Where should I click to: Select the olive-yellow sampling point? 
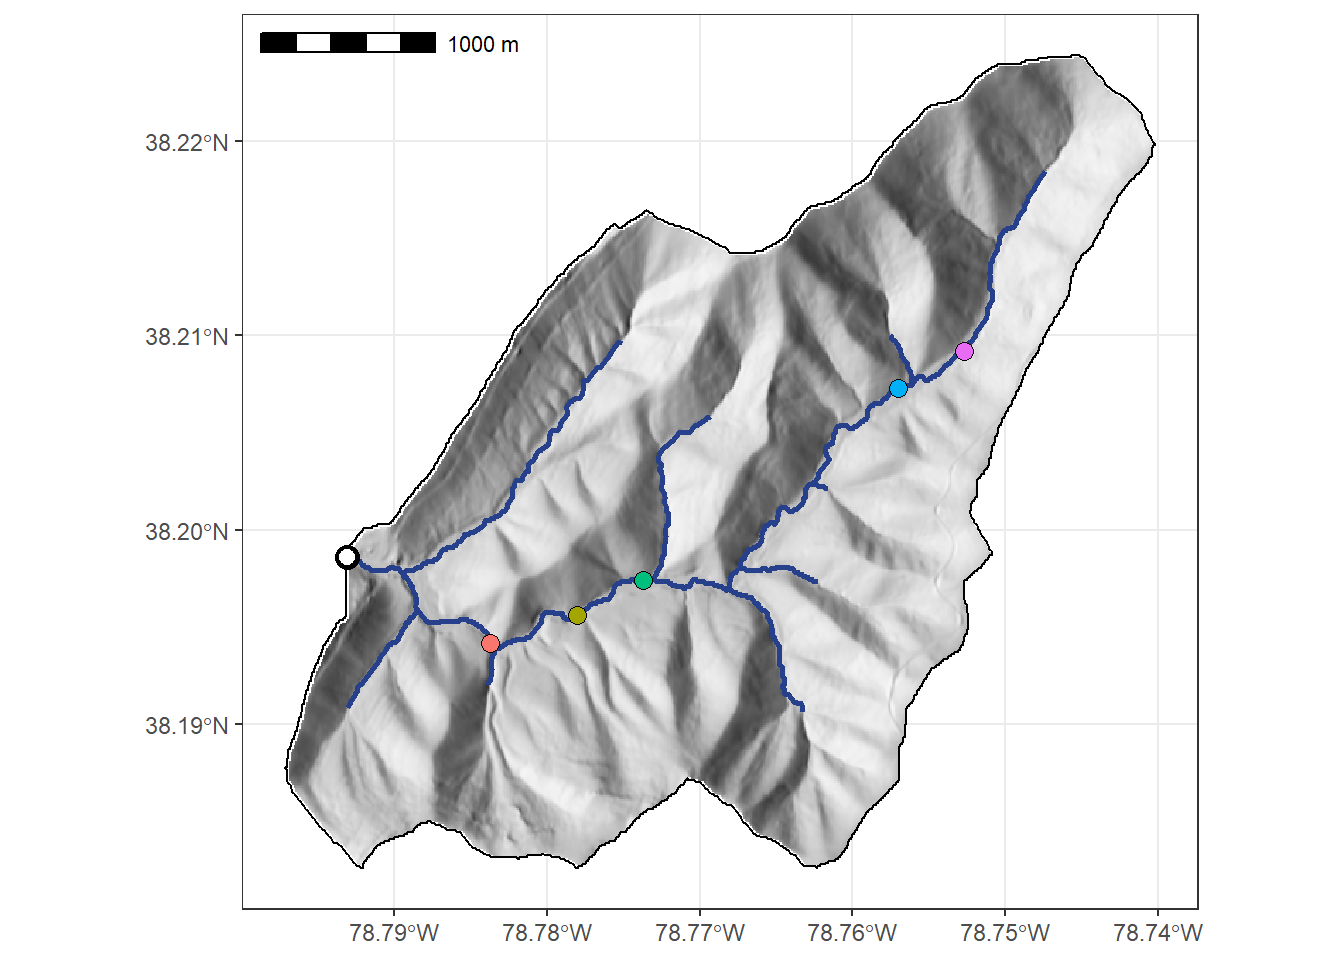577,615
